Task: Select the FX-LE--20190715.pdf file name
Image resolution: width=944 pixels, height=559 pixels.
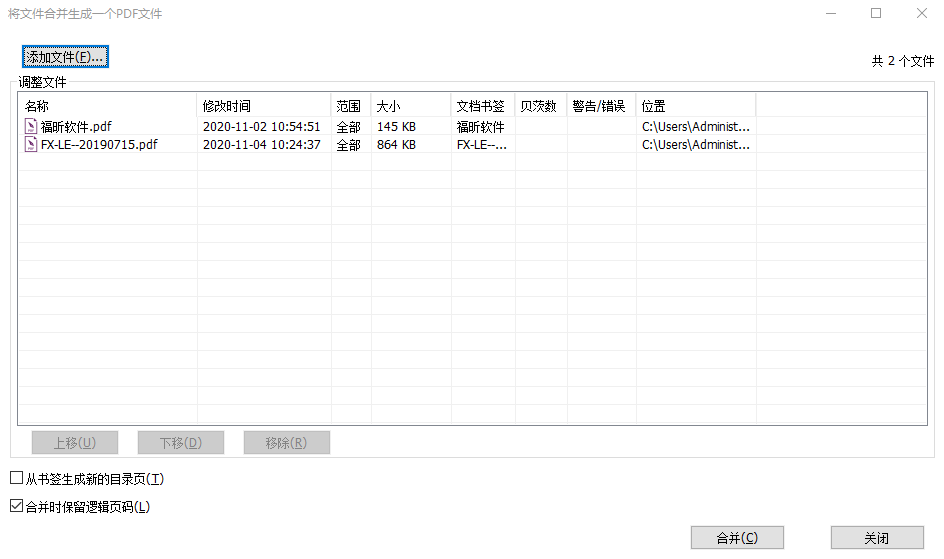Action: tap(99, 145)
